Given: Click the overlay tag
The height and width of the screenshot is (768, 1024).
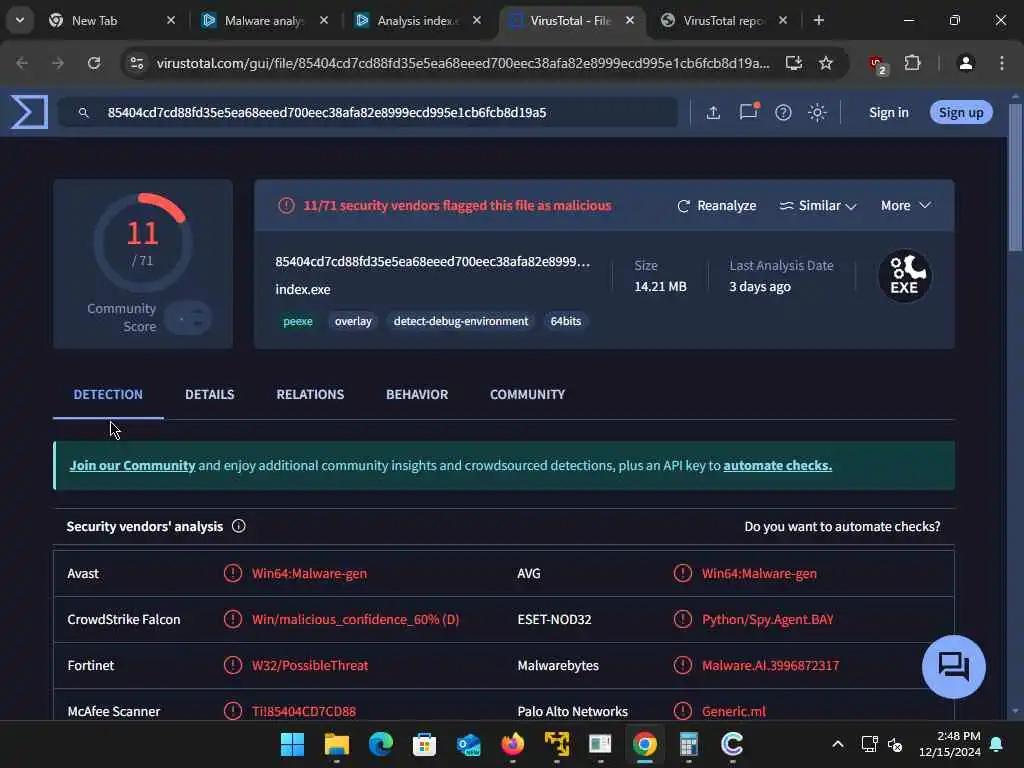Looking at the screenshot, I should tap(353, 321).
